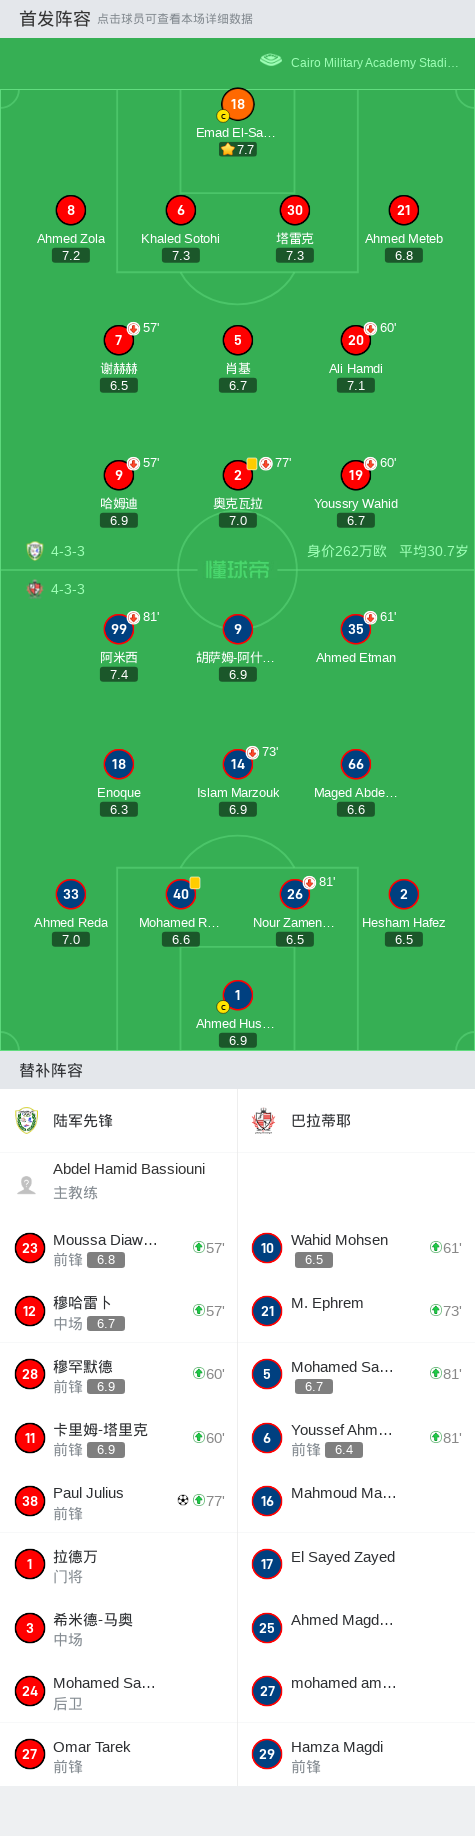Open goalkeeper Emad El-Sa… number 18 badge
This screenshot has width=475, height=1836.
pos(237,104)
